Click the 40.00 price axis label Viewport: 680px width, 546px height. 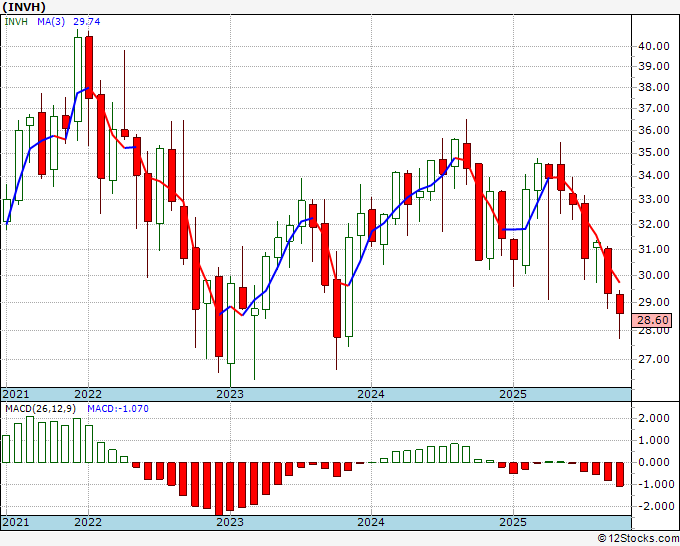tap(654, 46)
